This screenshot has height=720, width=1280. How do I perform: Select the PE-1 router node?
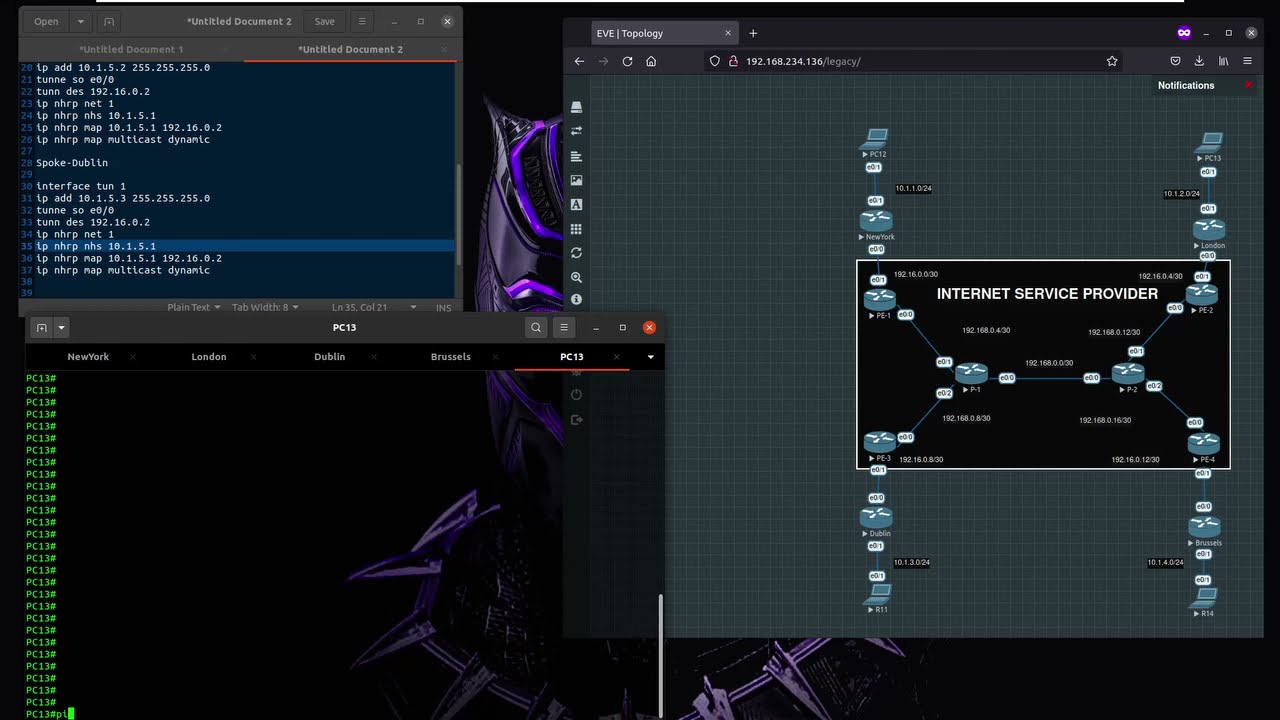coord(880,298)
